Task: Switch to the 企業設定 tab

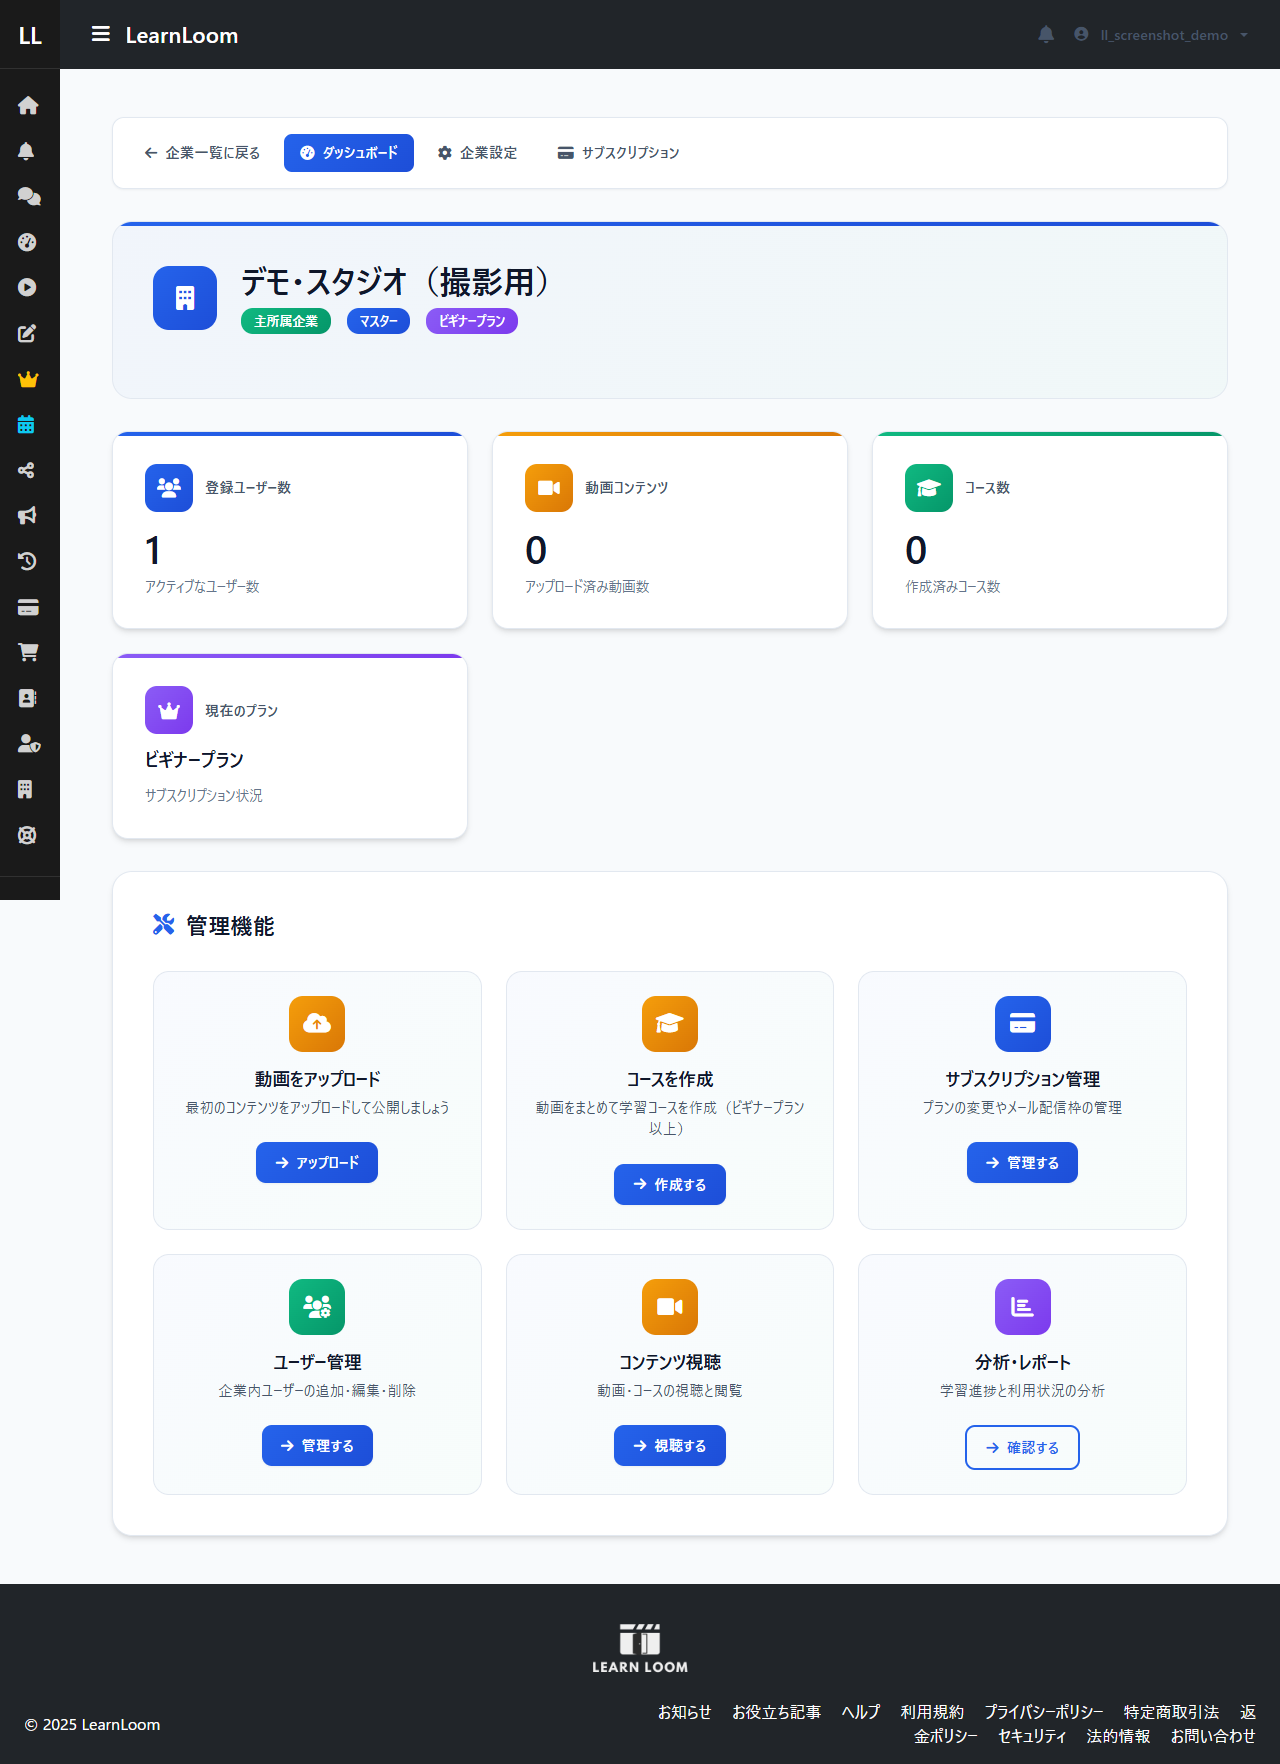Action: point(477,153)
